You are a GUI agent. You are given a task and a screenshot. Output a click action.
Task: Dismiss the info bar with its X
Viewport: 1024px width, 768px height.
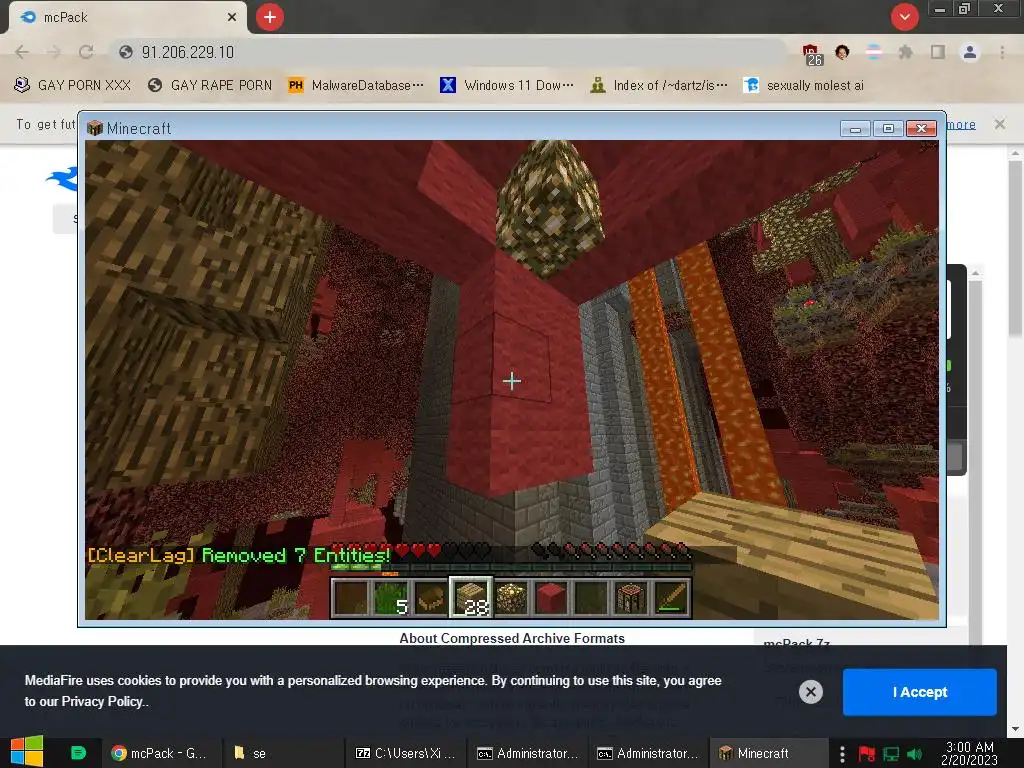pos(999,123)
